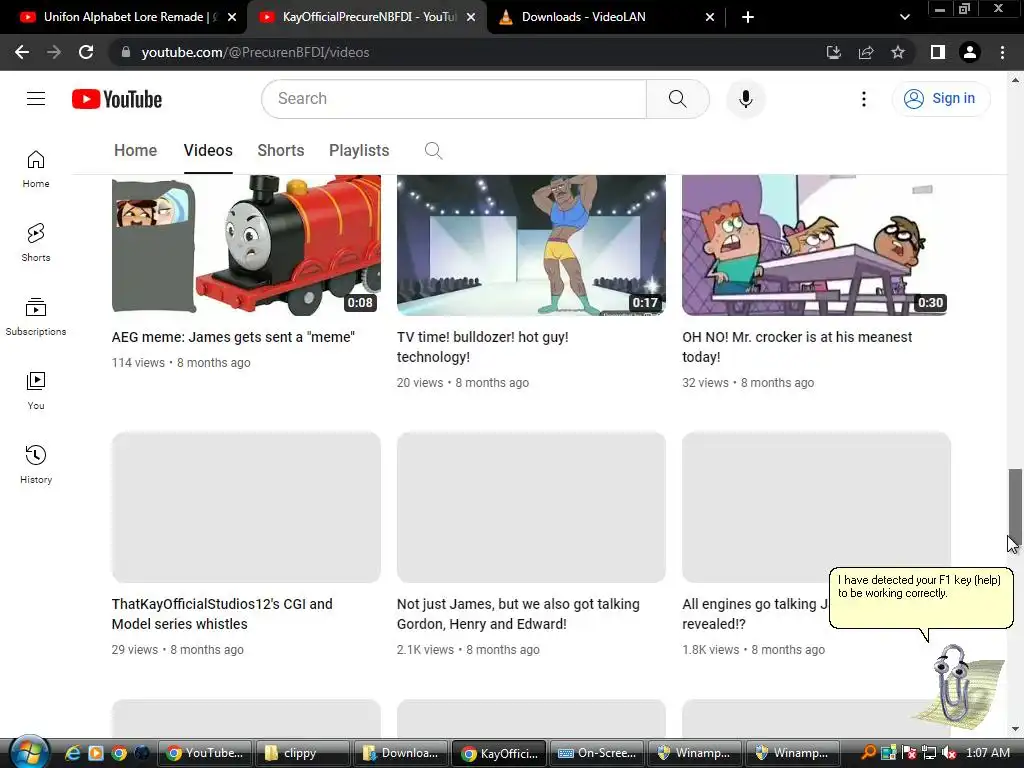Open Chrome's three-dot menu
1024x768 pixels.
click(x=1002, y=52)
